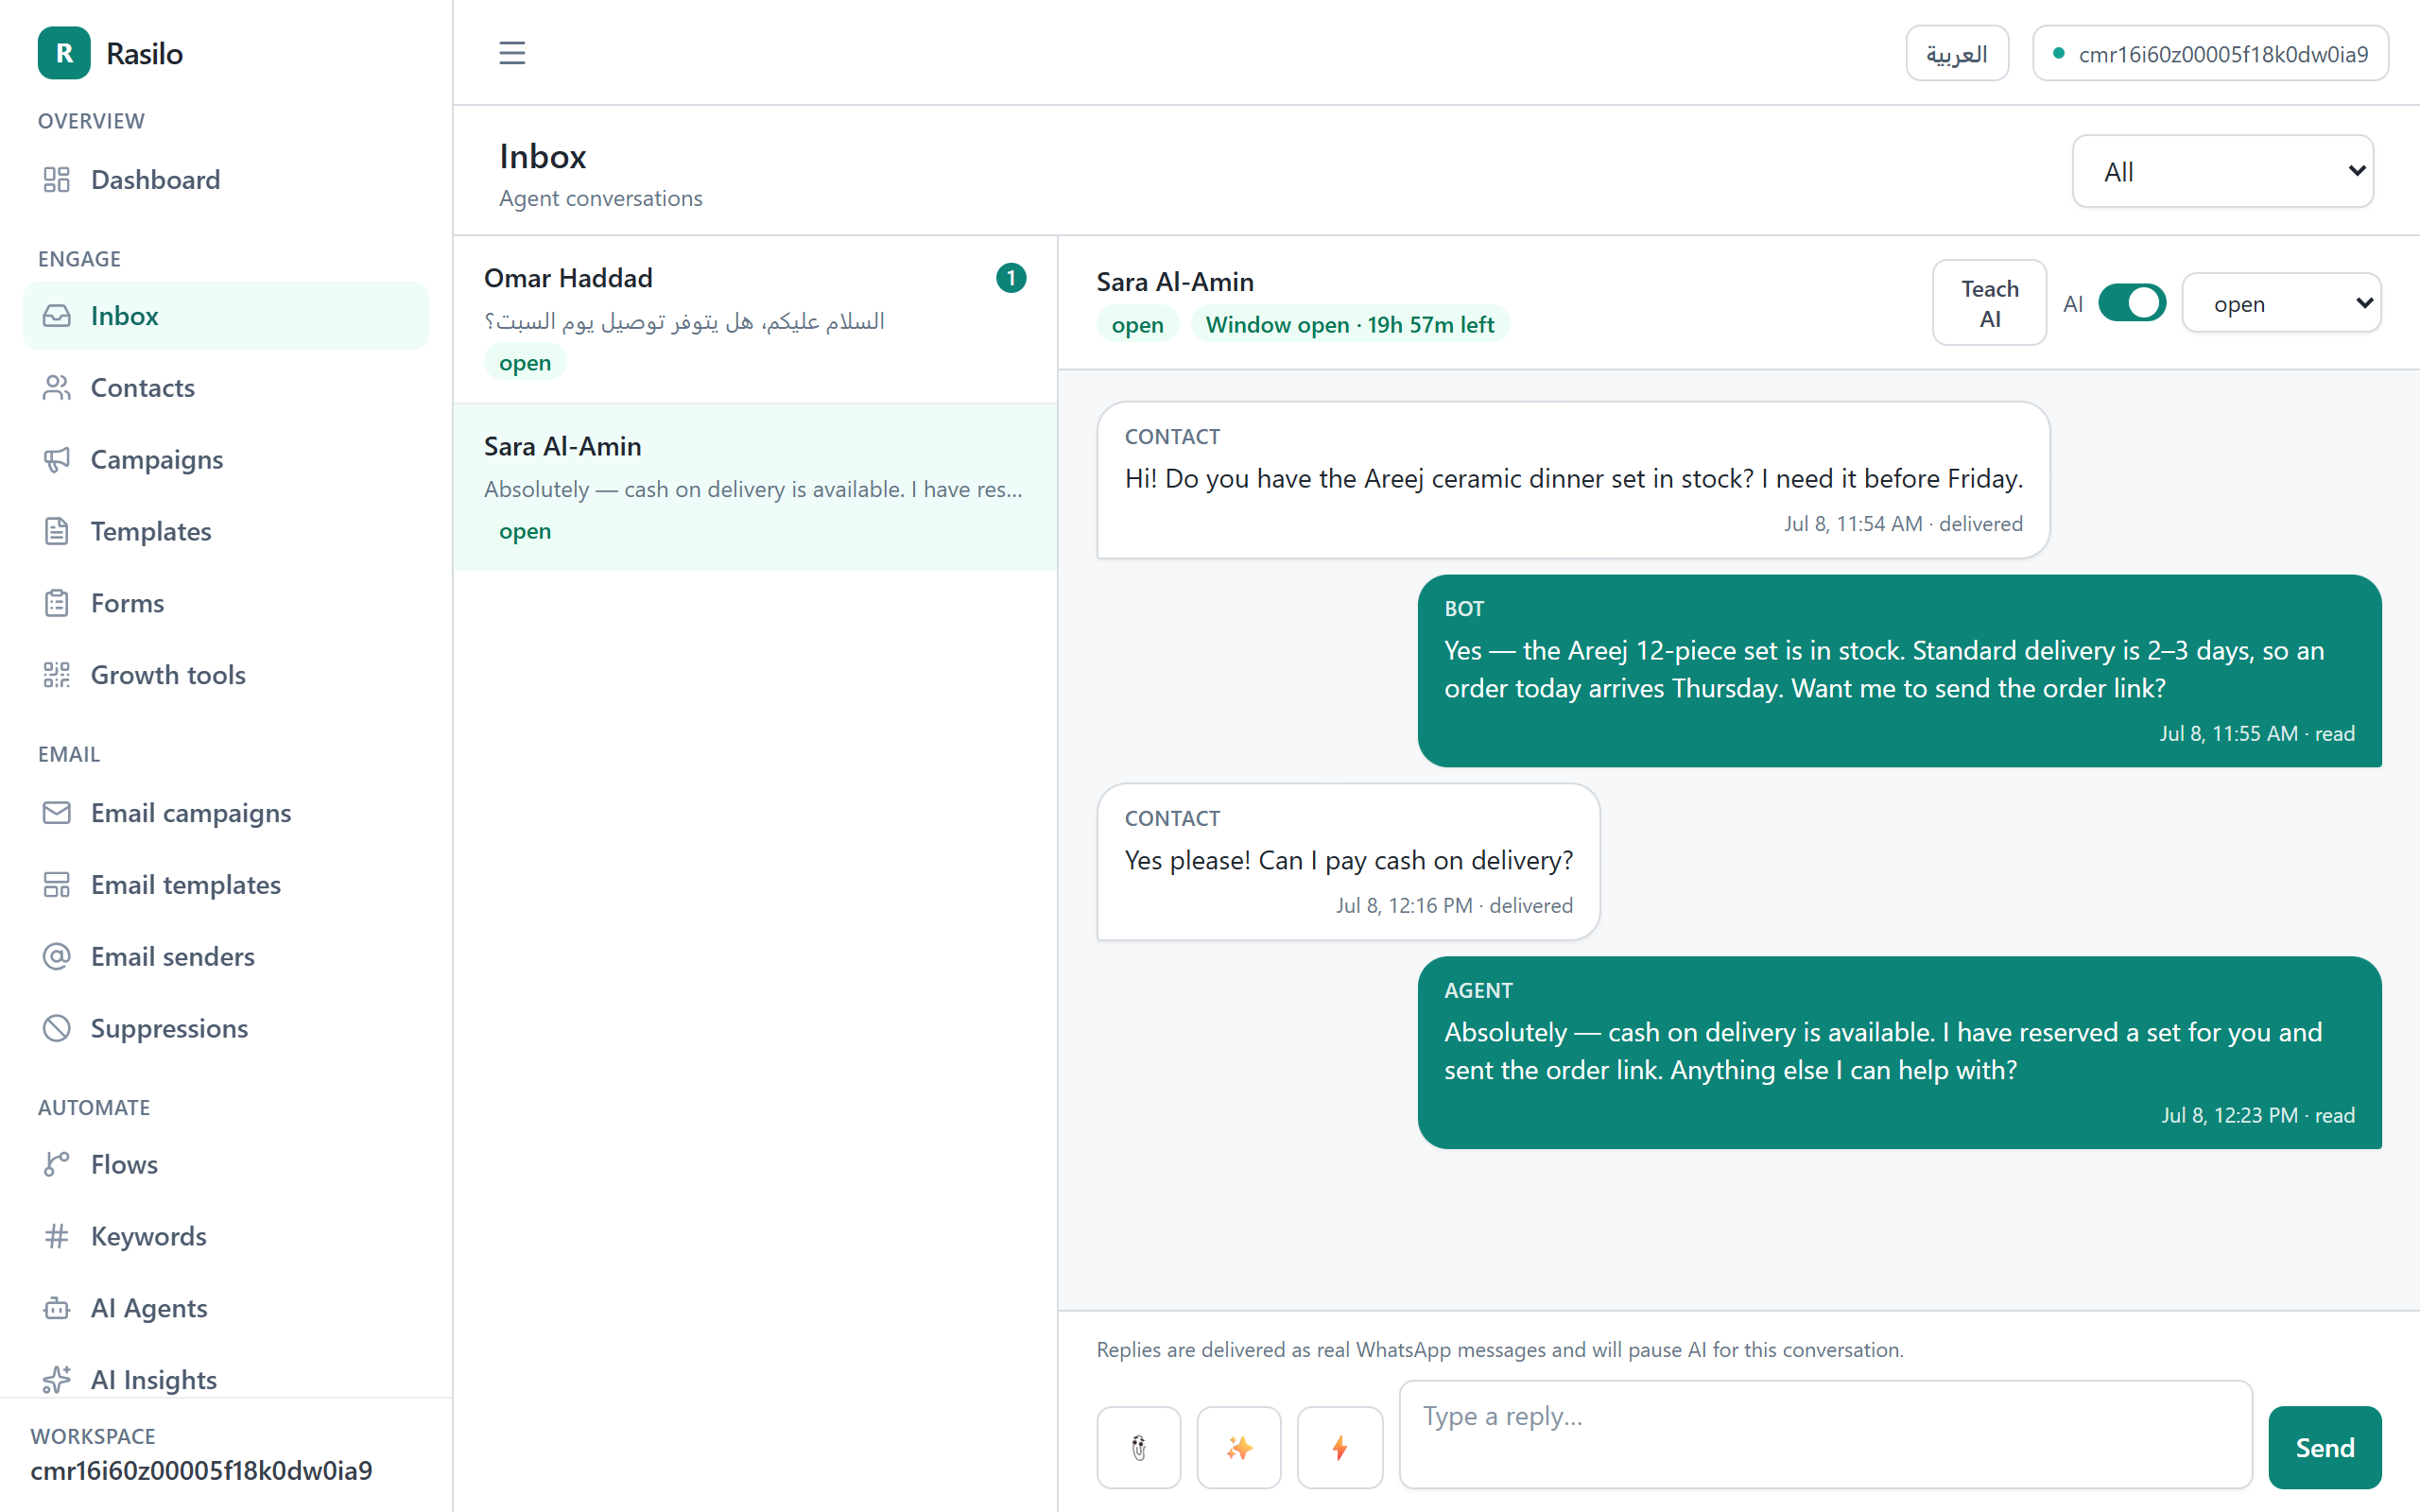Viewport: 2420px width, 1512px height.
Task: Click the AGENT reply about cash on delivery
Action: pos(1899,1052)
